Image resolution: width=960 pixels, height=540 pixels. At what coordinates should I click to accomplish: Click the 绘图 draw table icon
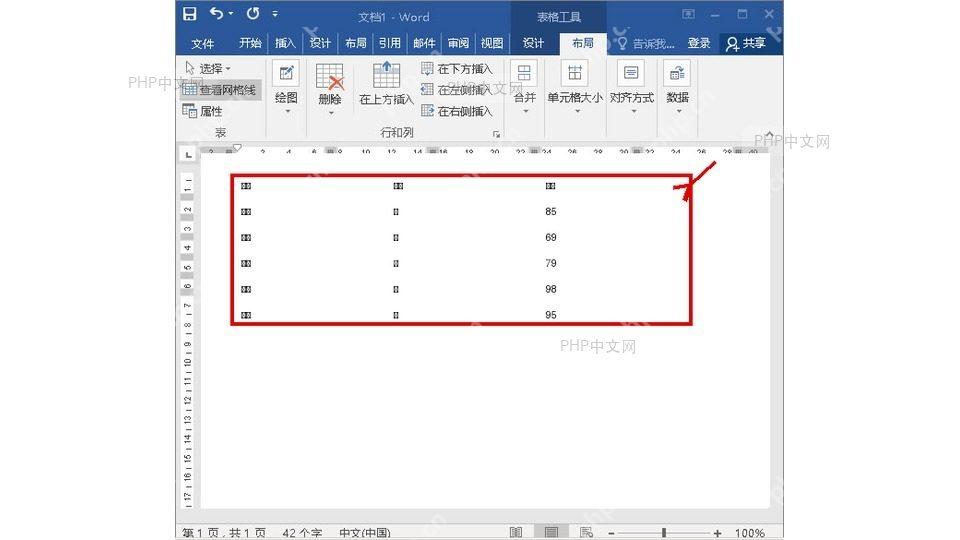tap(286, 74)
